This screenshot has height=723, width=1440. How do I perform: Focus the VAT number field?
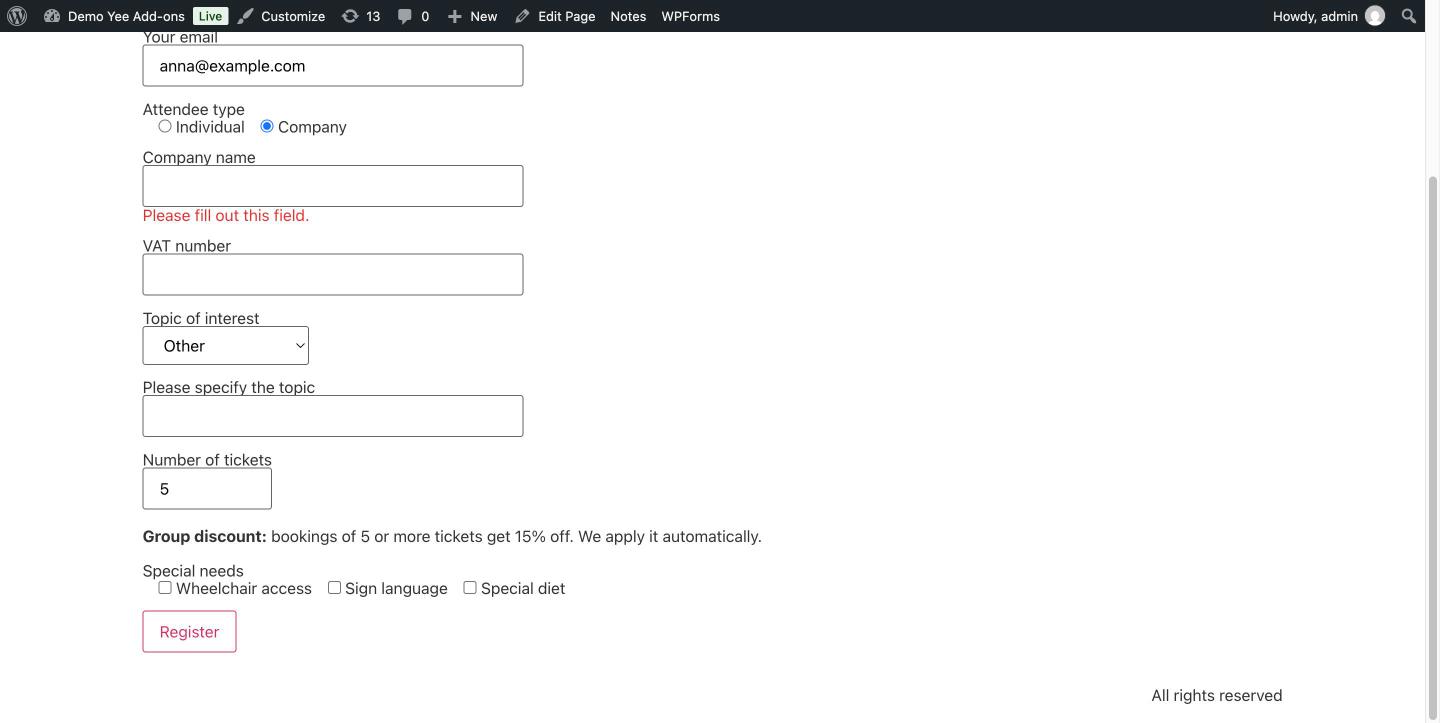[x=333, y=275]
